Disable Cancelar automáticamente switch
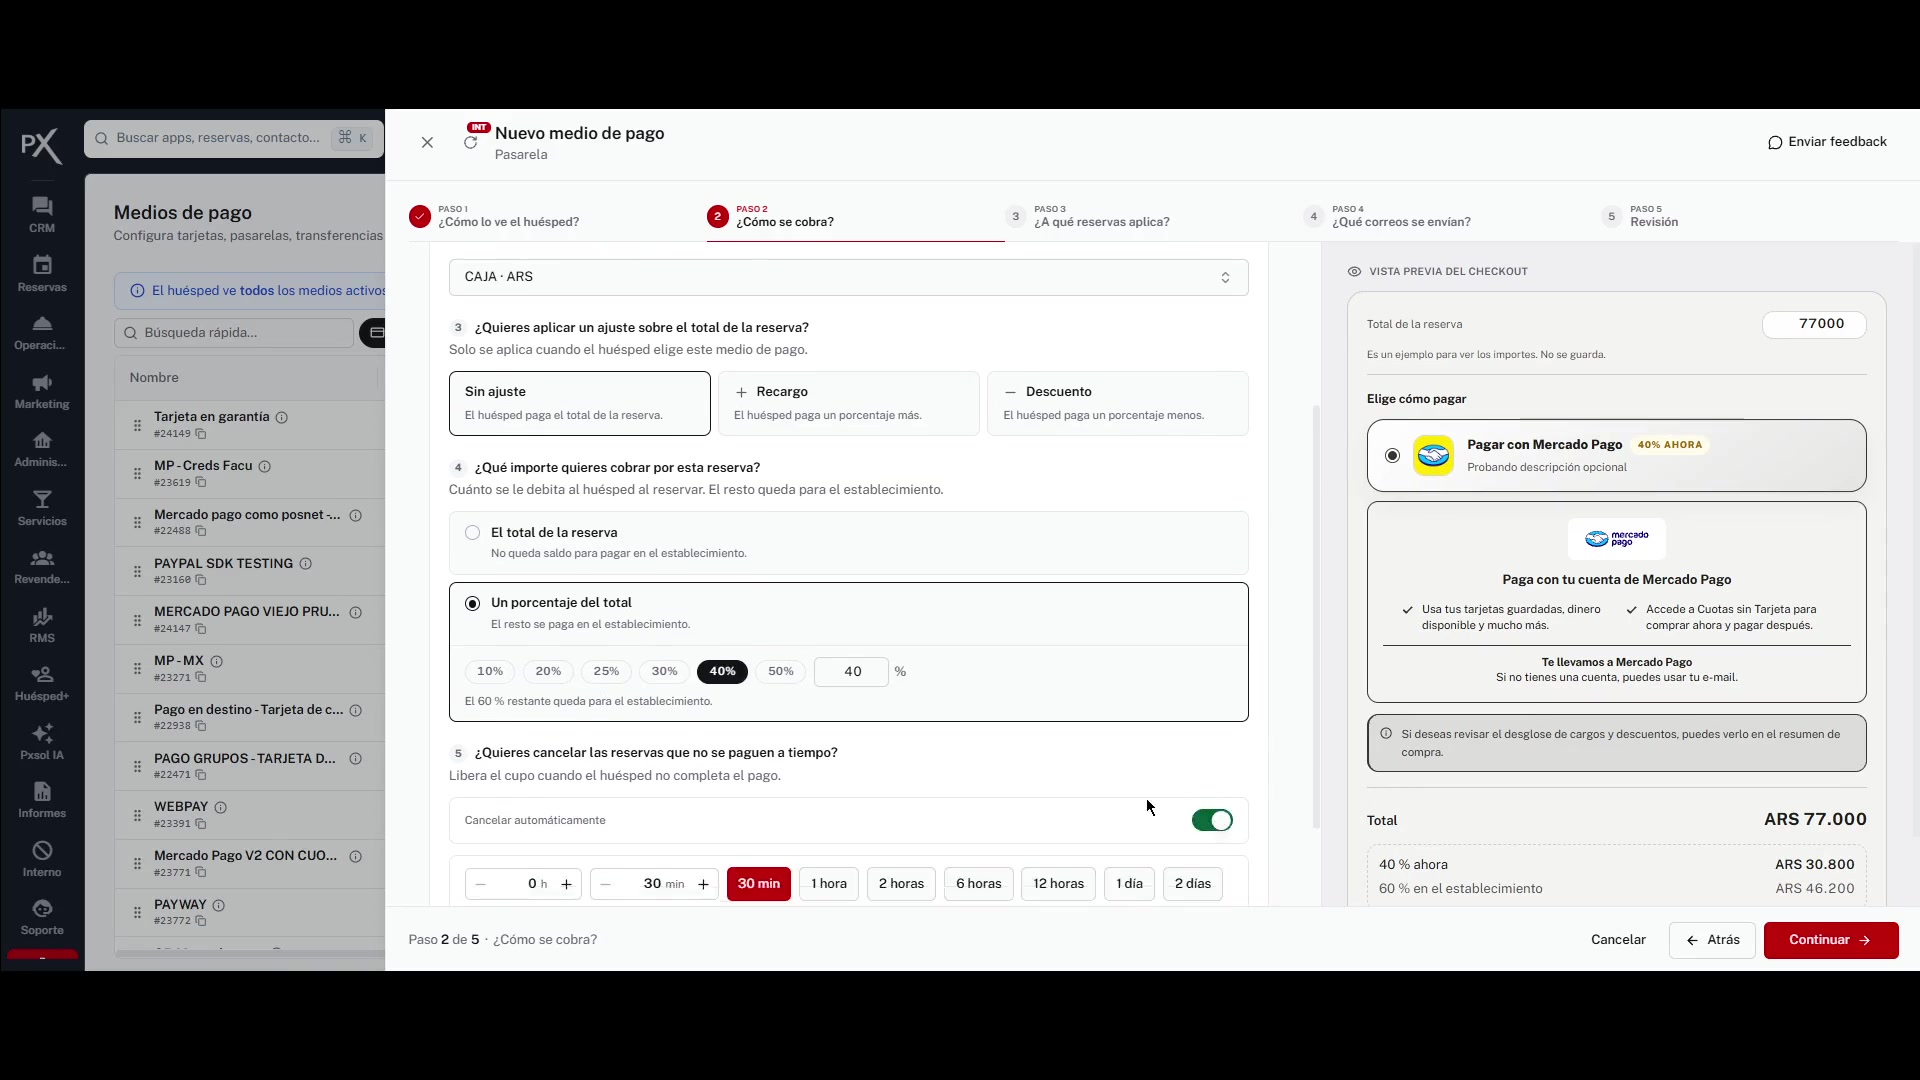The width and height of the screenshot is (1920, 1080). coord(1212,820)
